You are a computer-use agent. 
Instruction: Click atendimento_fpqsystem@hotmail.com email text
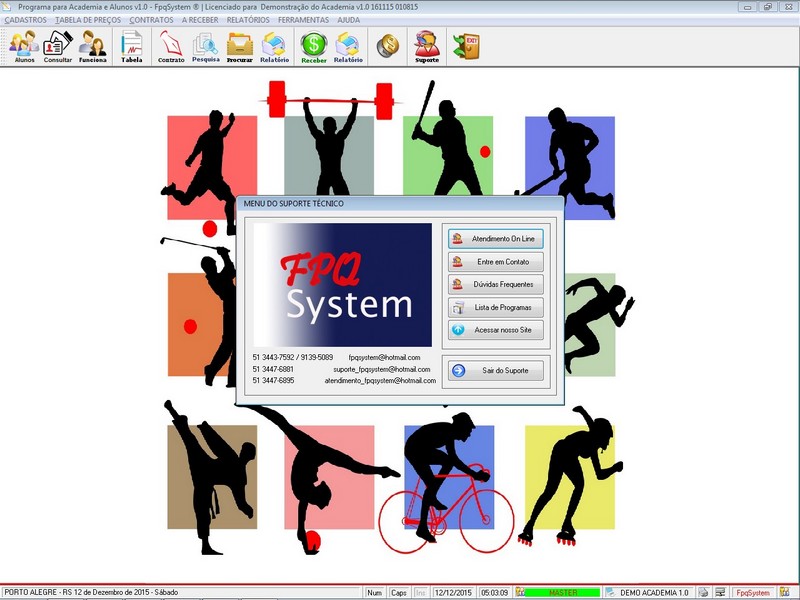tap(380, 381)
